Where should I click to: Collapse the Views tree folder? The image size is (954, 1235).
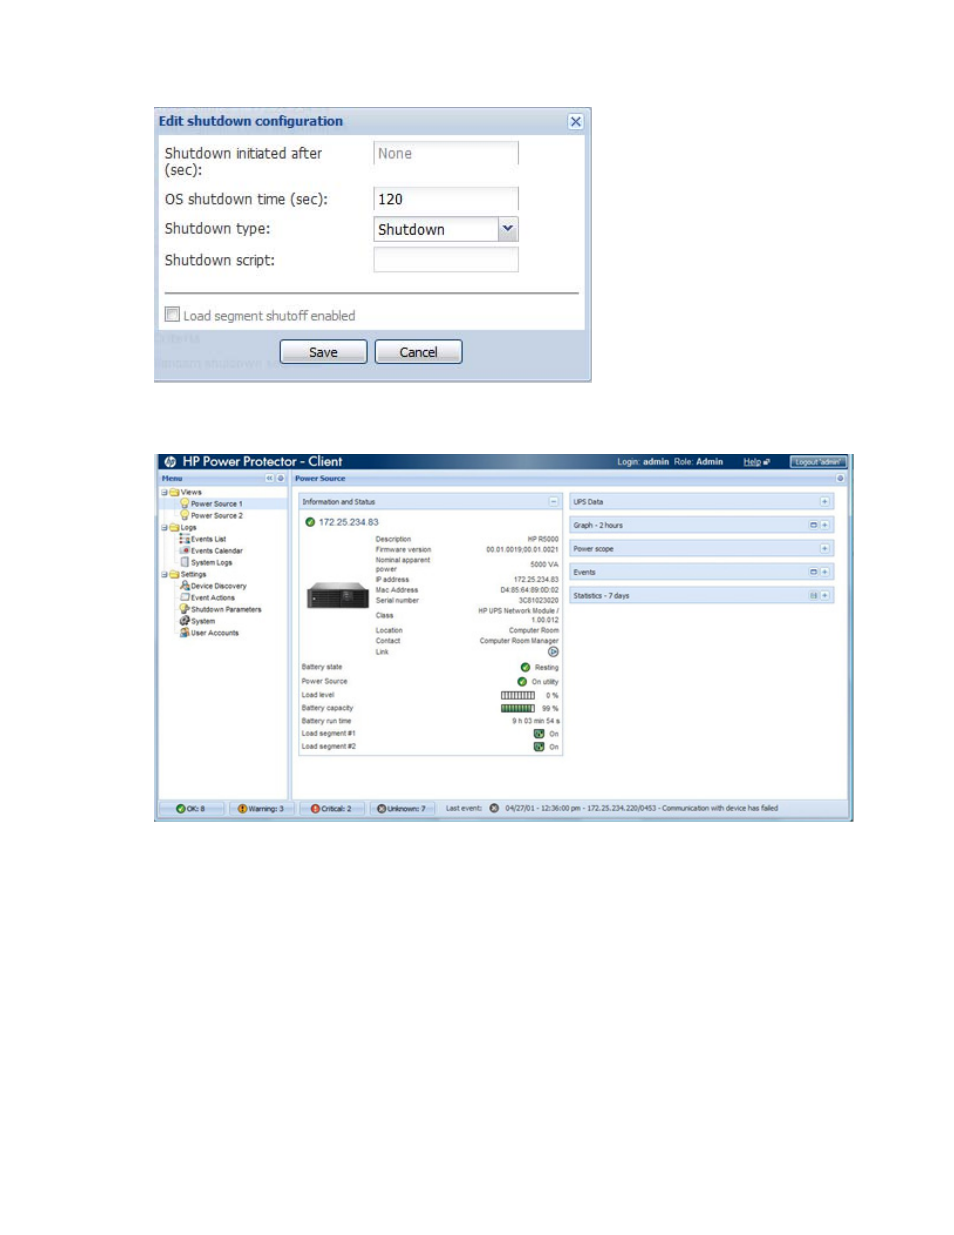click(x=164, y=492)
